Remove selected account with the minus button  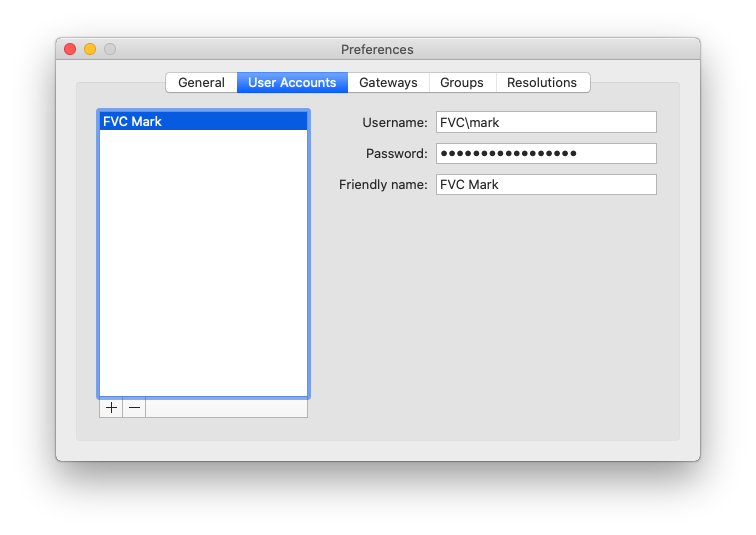[134, 408]
